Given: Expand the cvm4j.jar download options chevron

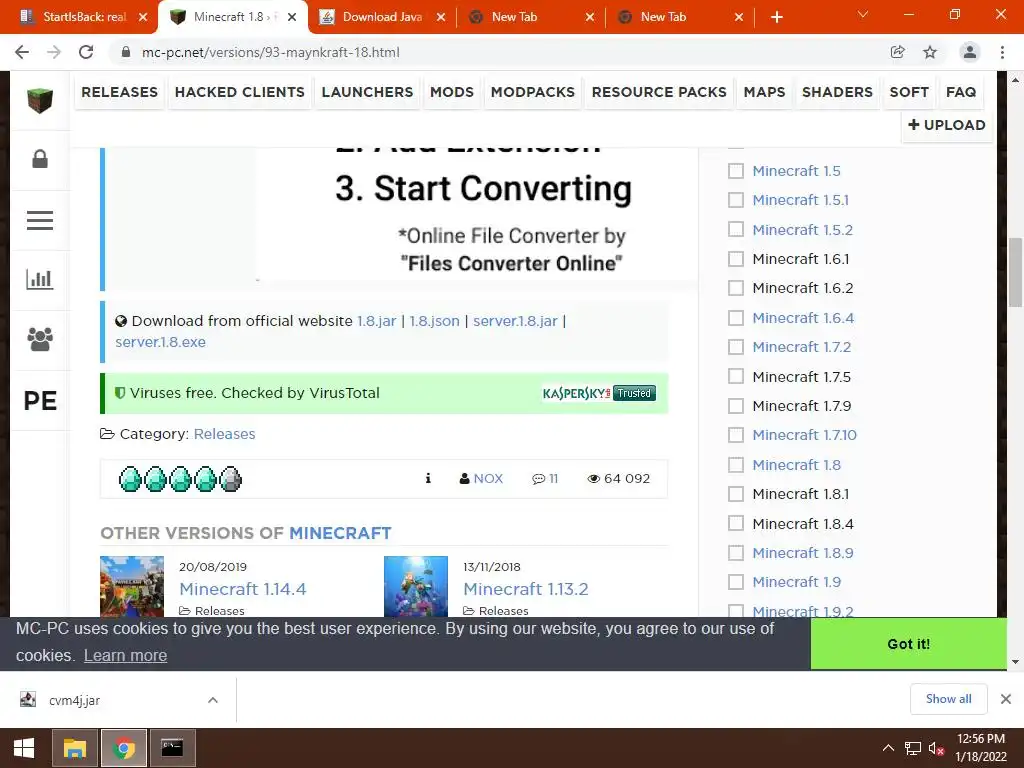Looking at the screenshot, I should pyautogui.click(x=213, y=700).
